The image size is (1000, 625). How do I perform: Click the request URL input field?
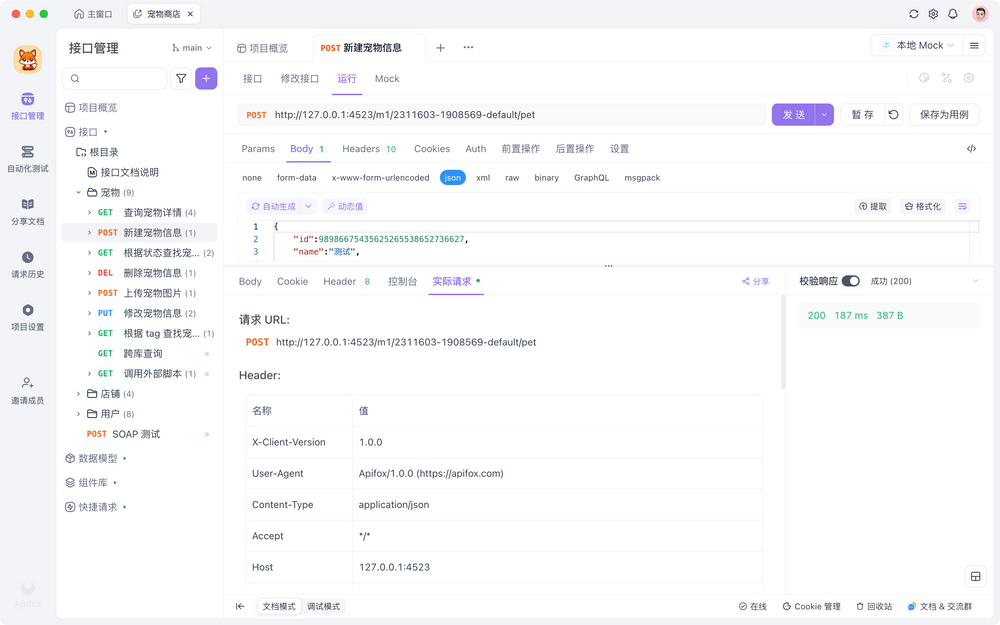click(500, 114)
